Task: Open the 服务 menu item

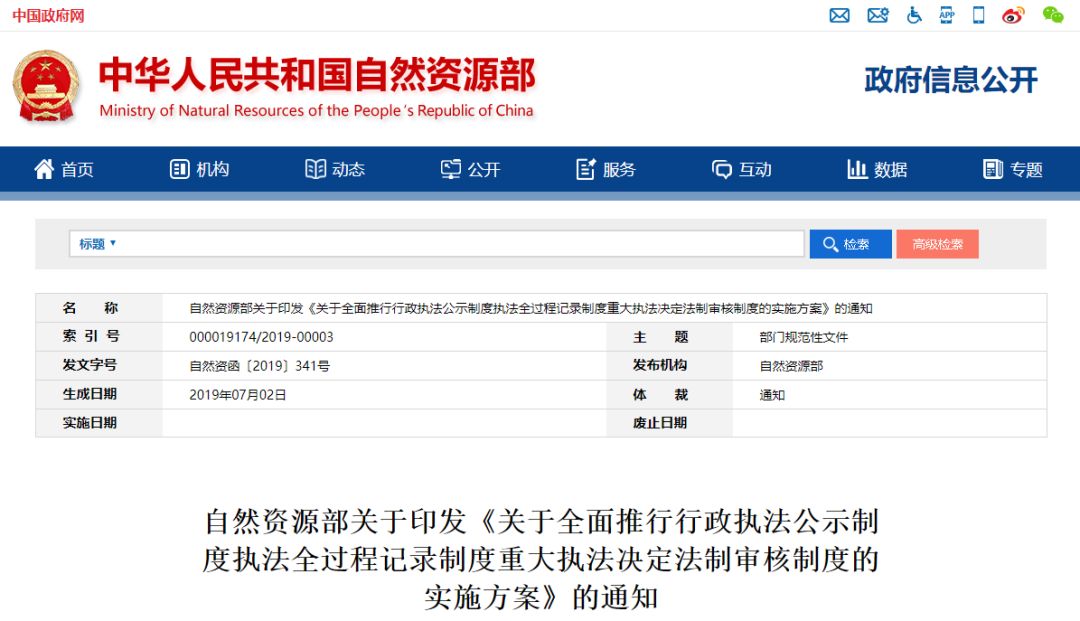Action: click(x=619, y=169)
